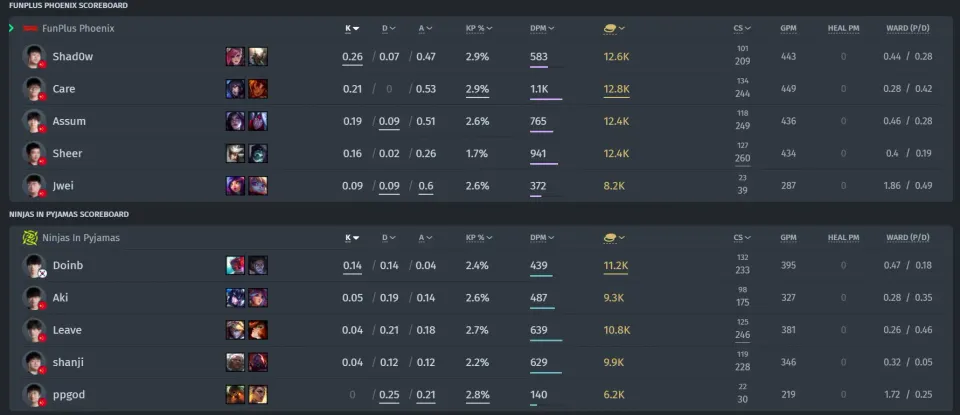Click the gold coin icon in Ninjas header
Image resolution: width=960 pixels, height=415 pixels.
[x=610, y=237]
